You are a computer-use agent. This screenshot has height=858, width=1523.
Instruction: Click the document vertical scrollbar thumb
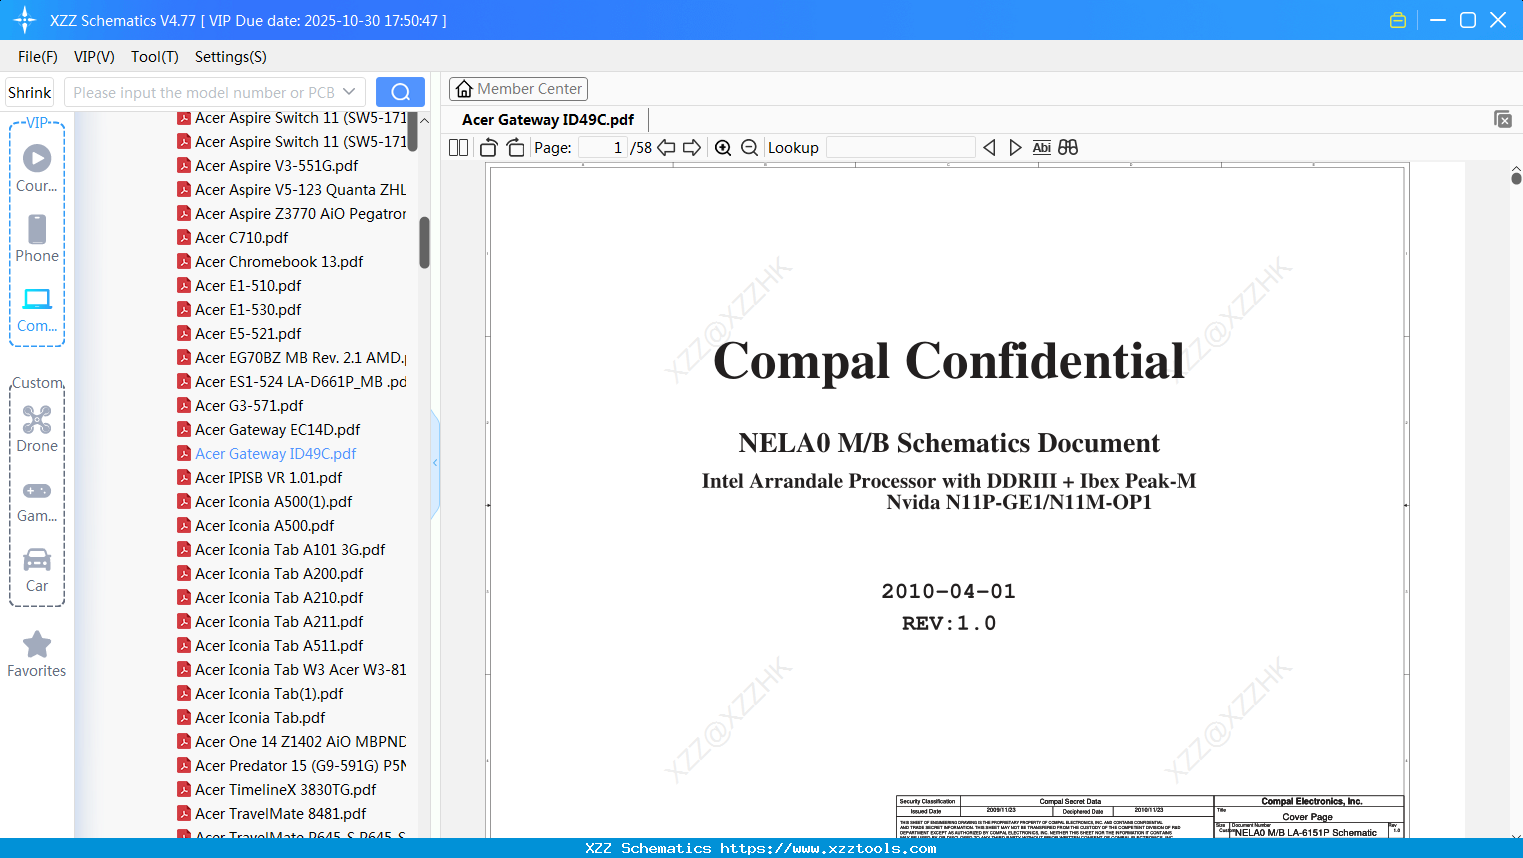(x=1516, y=178)
